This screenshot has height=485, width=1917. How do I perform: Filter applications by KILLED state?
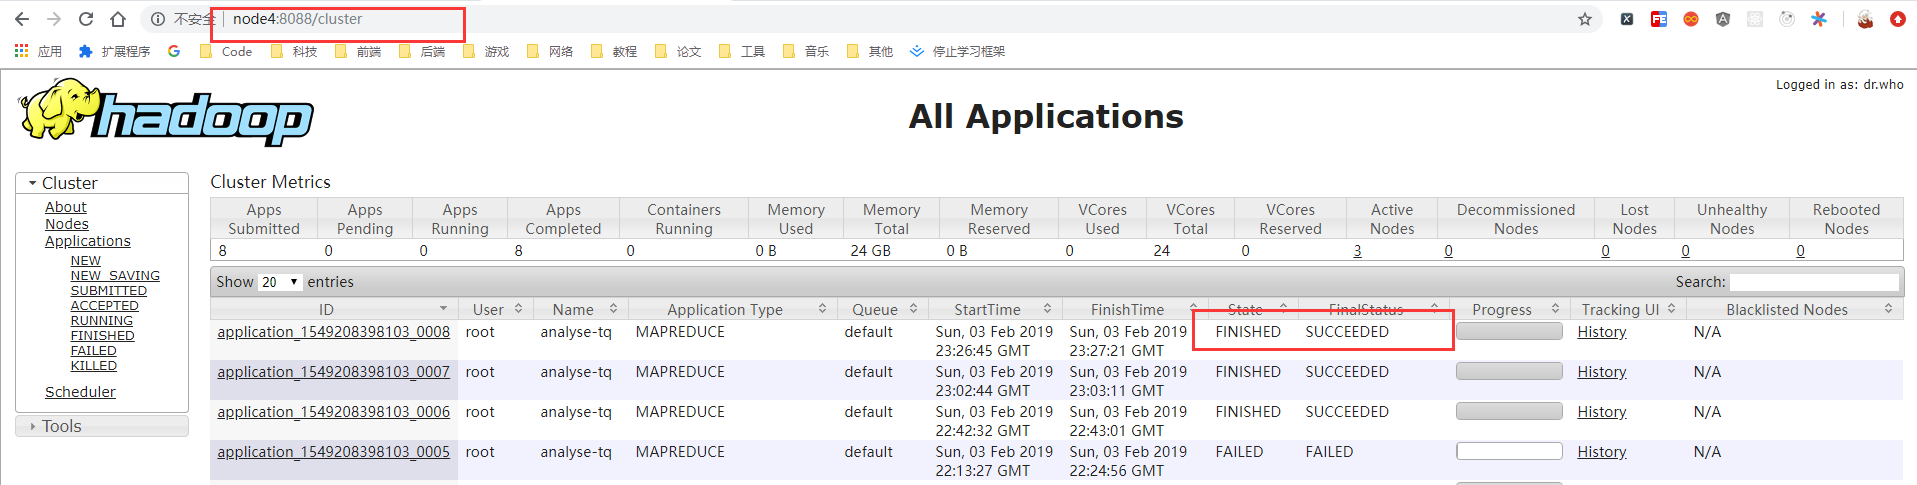tap(94, 365)
